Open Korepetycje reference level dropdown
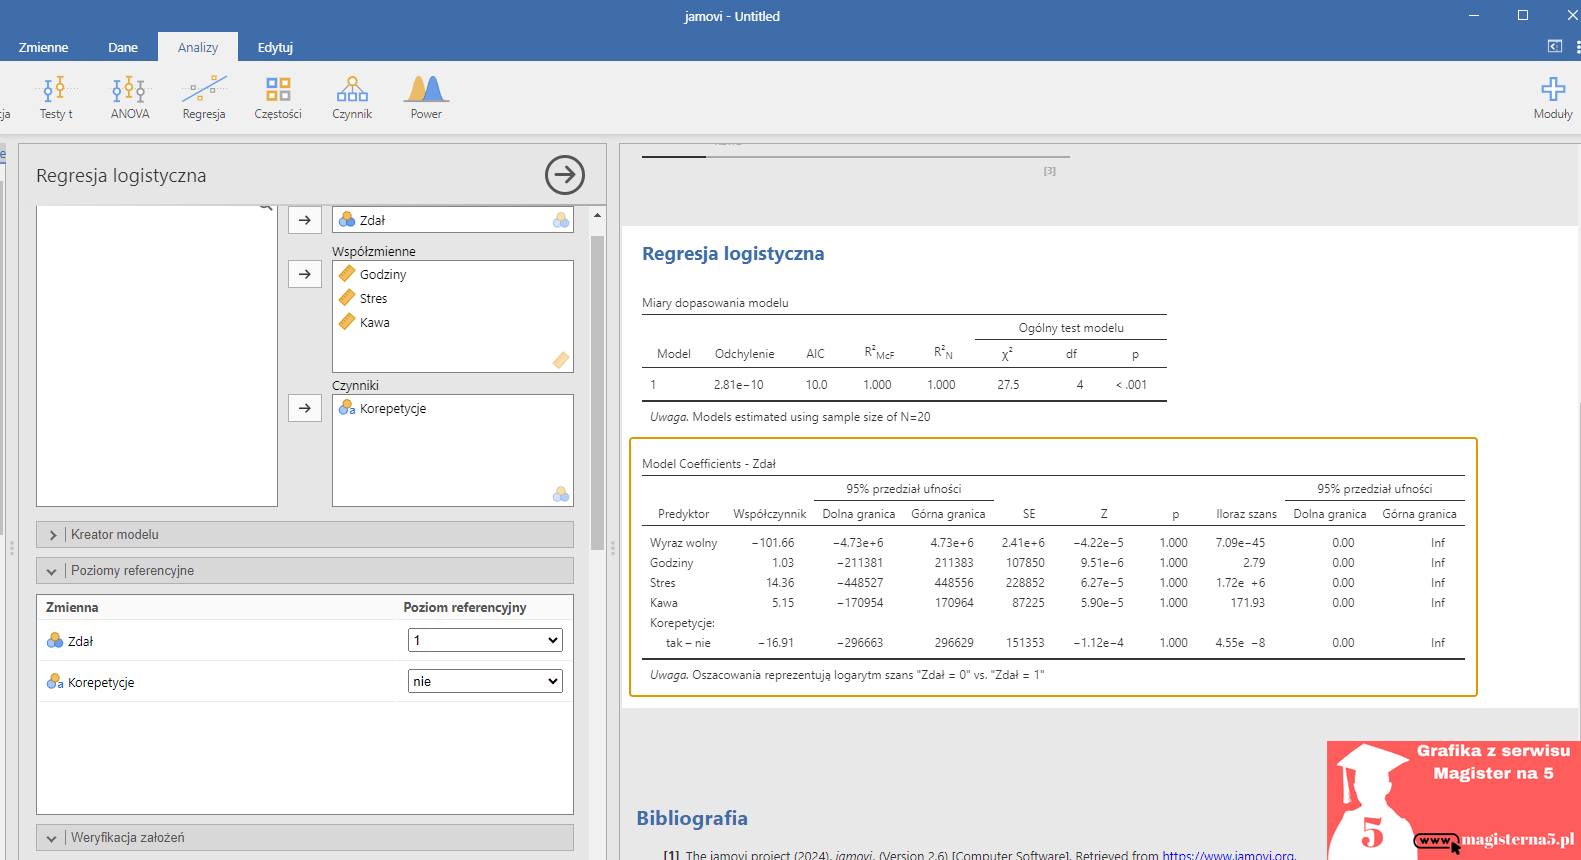The height and width of the screenshot is (860, 1581). coord(485,681)
